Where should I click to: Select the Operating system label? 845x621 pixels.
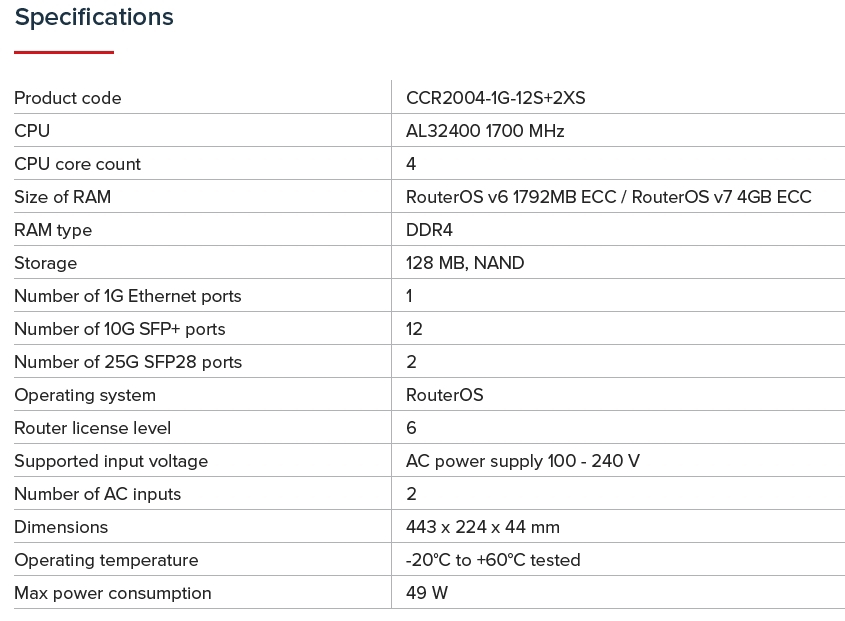[x=85, y=395]
